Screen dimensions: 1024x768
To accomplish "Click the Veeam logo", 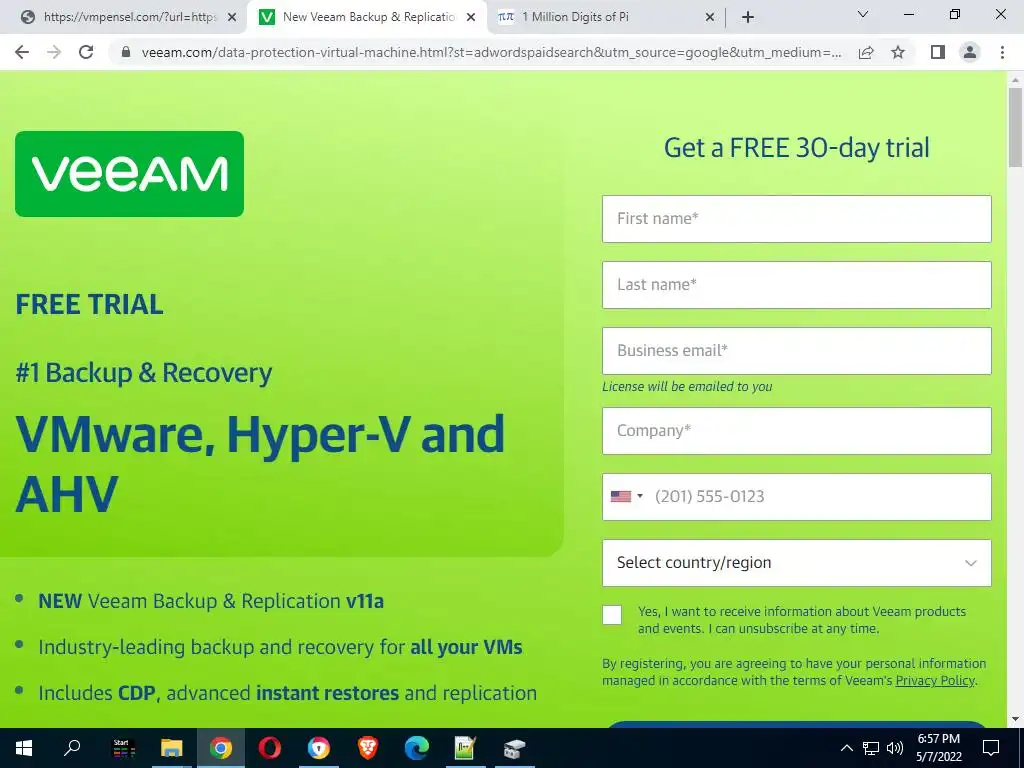I will tap(129, 174).
